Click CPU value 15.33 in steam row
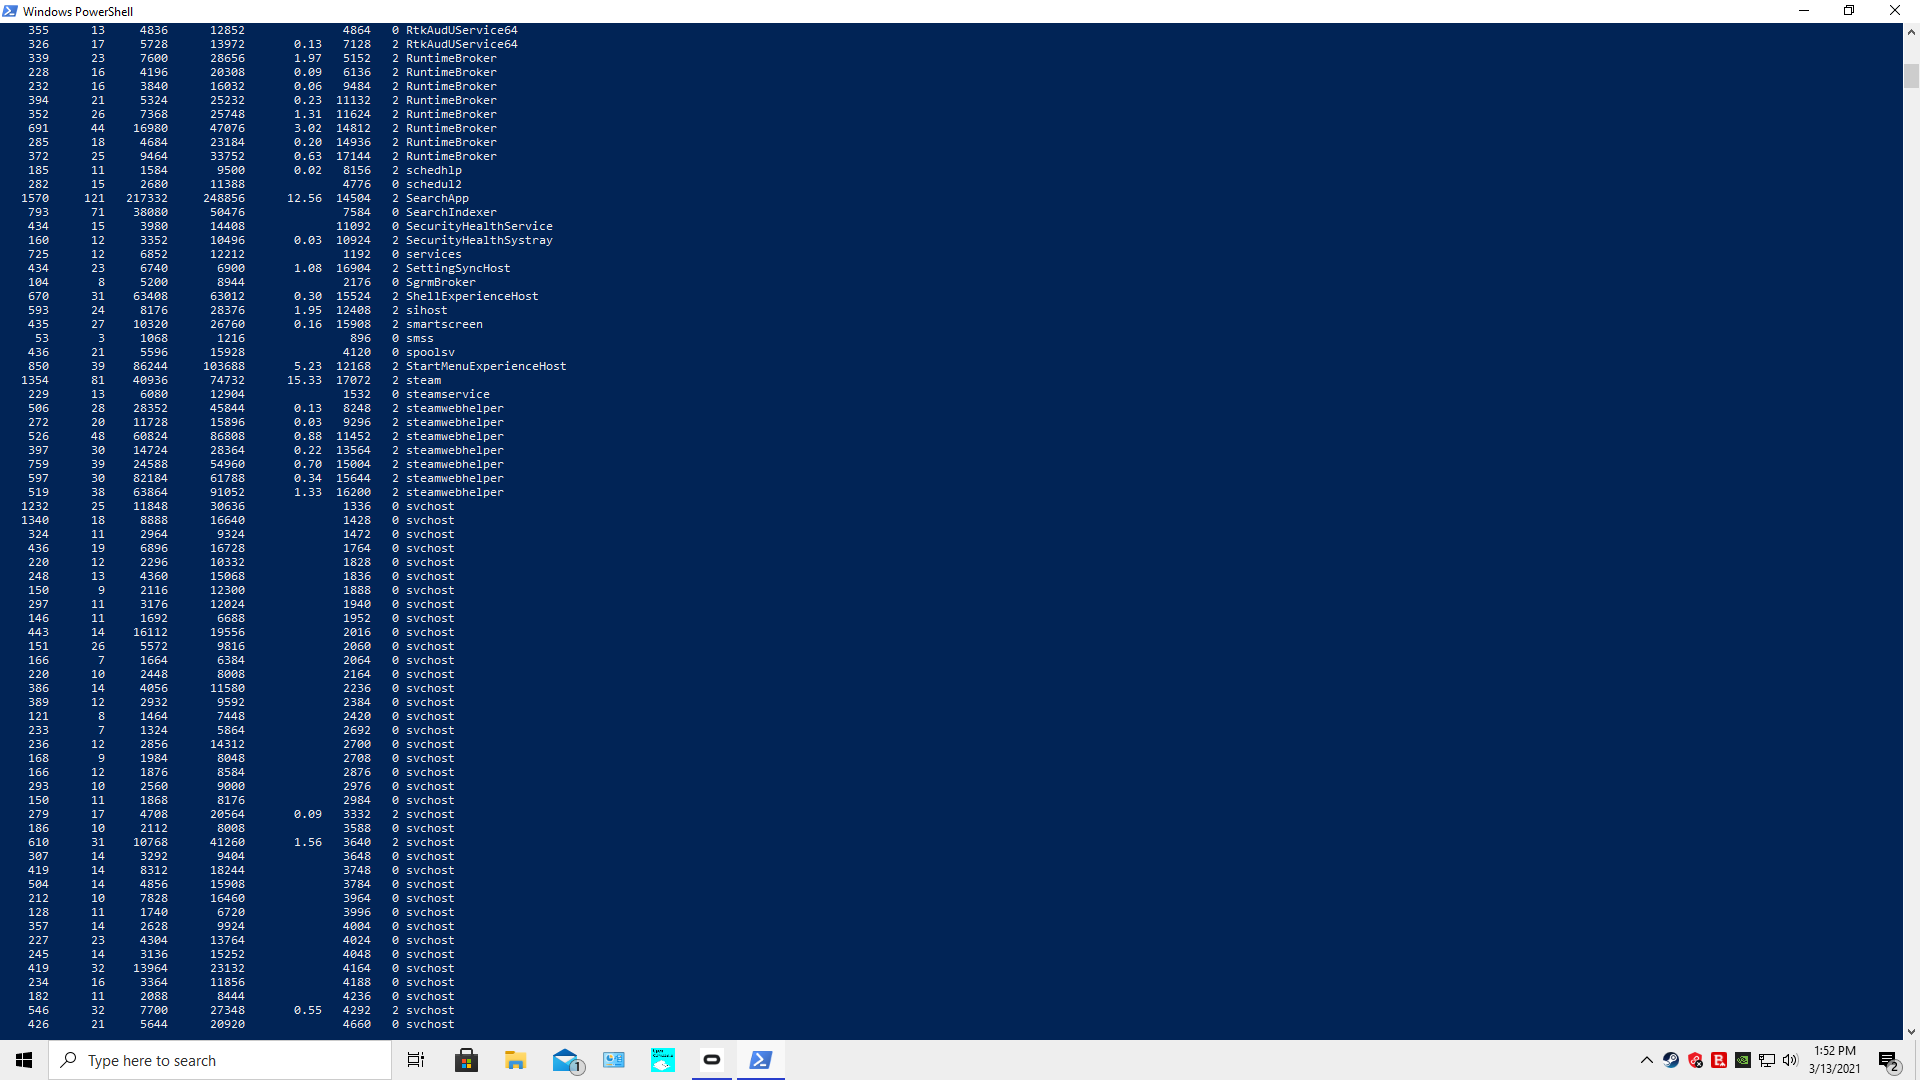The width and height of the screenshot is (1920, 1080). coord(304,380)
